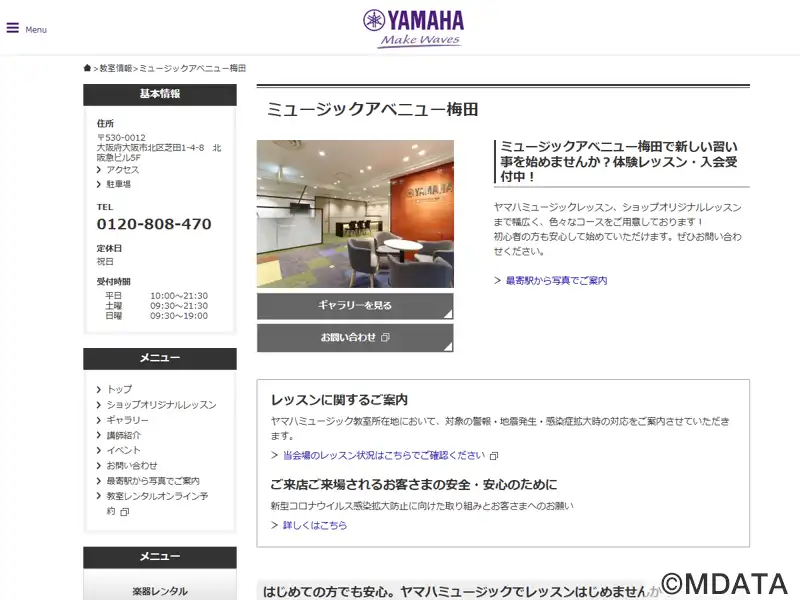Click the お問い合わせ button

[355, 338]
